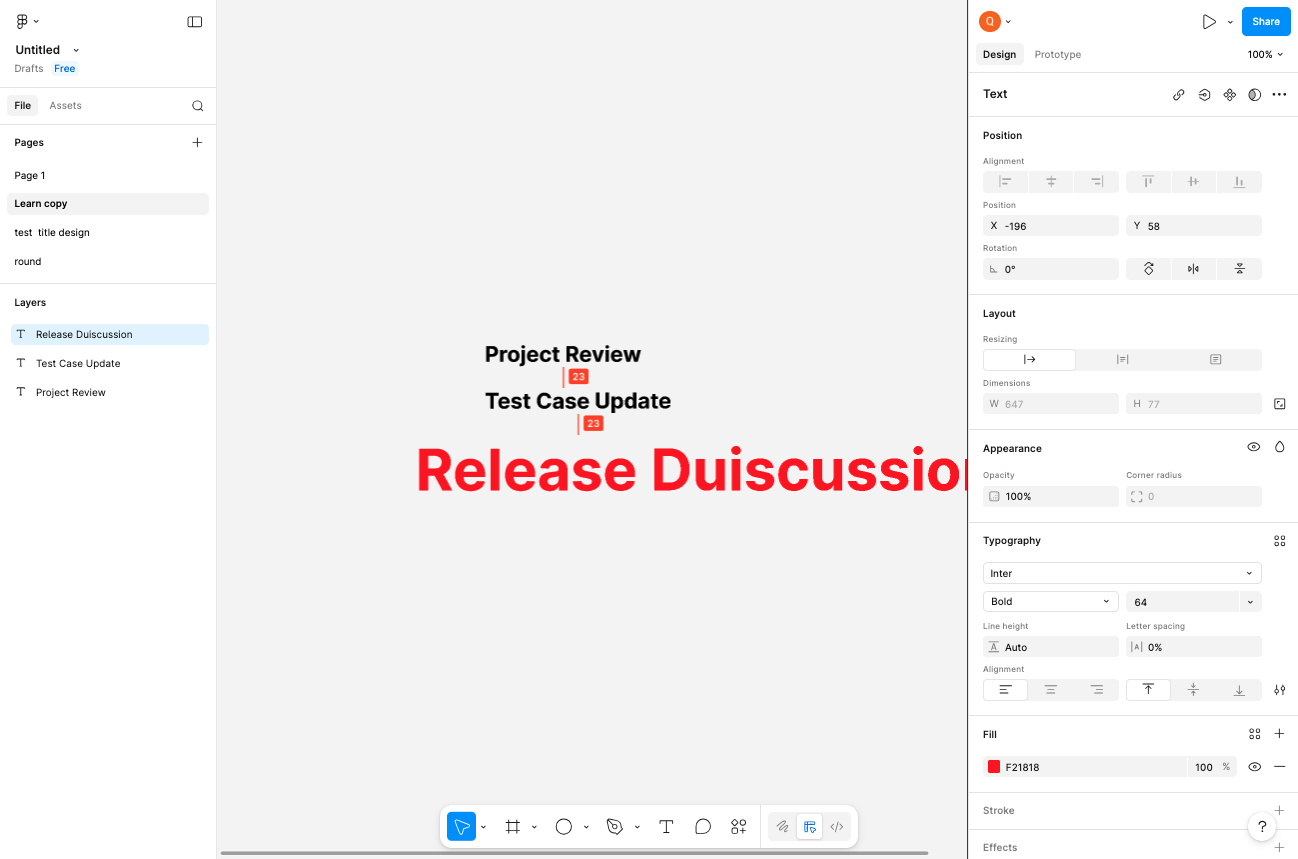Open font size 64 dropdown arrow
Screen dimensions: 1298x859
[x=1250, y=602]
